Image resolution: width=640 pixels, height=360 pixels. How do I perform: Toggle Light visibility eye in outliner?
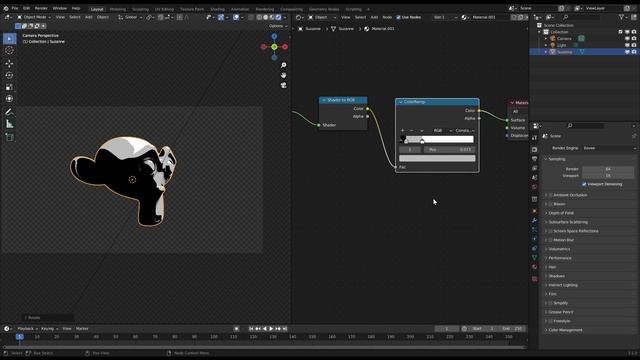pyautogui.click(x=627, y=45)
